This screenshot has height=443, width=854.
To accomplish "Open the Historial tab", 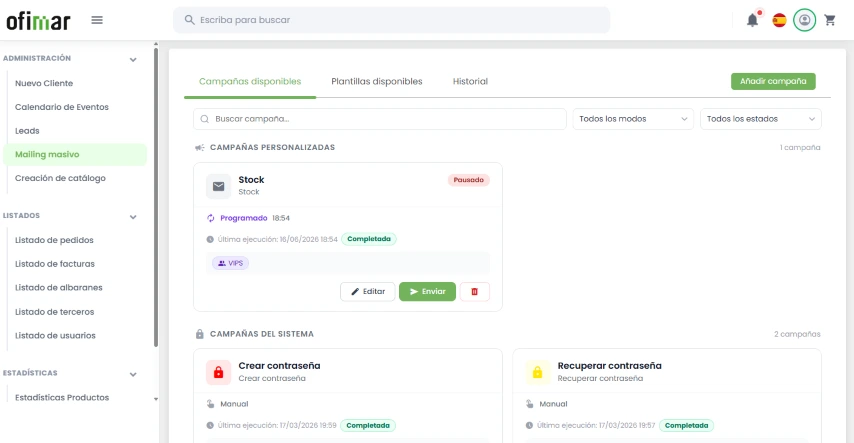I will coord(470,82).
